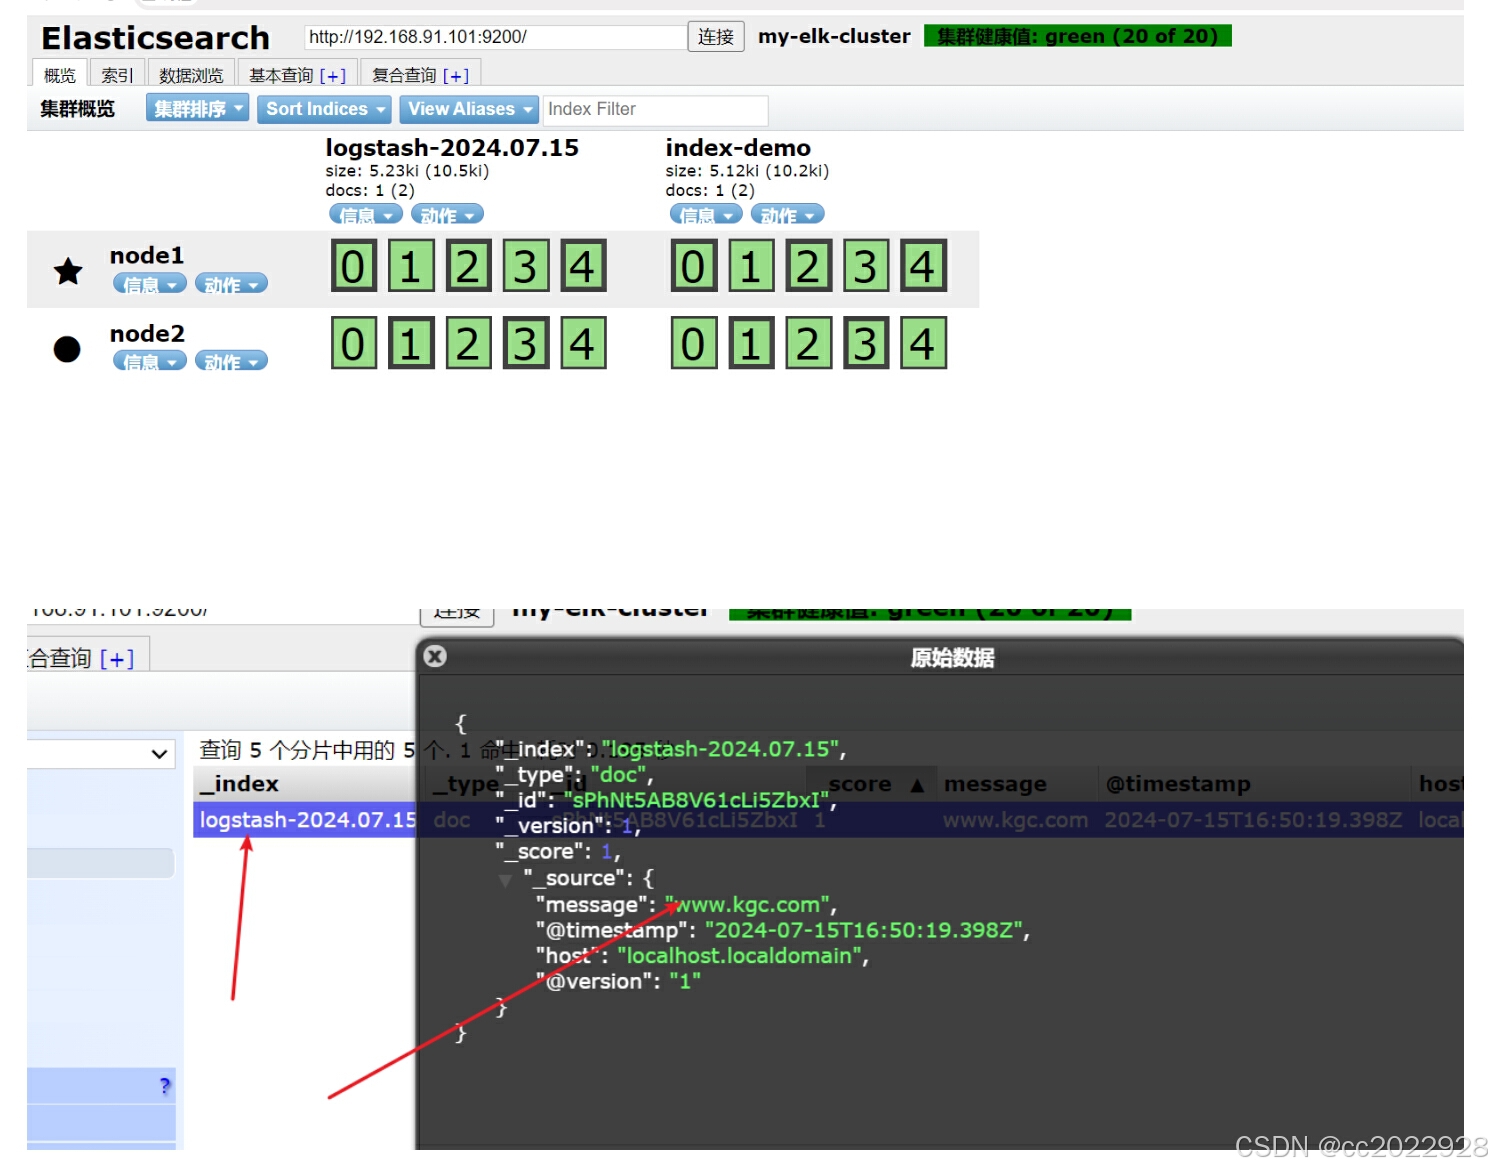Click the my-elk-cluster name label

(x=834, y=36)
